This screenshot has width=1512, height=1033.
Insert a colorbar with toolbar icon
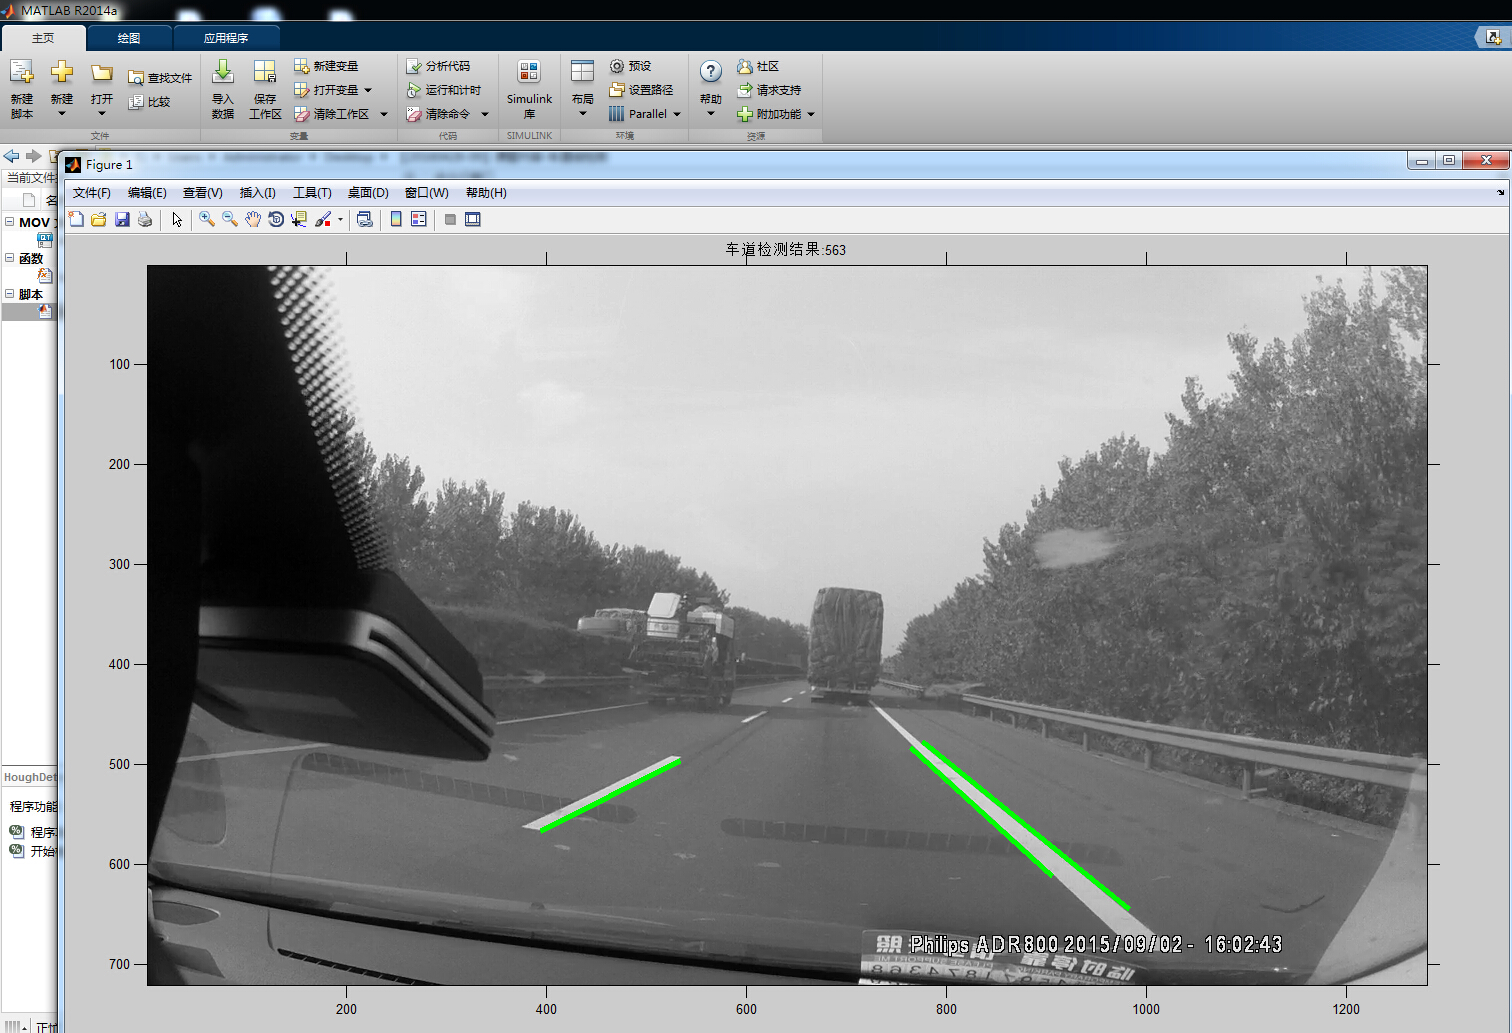pos(396,219)
